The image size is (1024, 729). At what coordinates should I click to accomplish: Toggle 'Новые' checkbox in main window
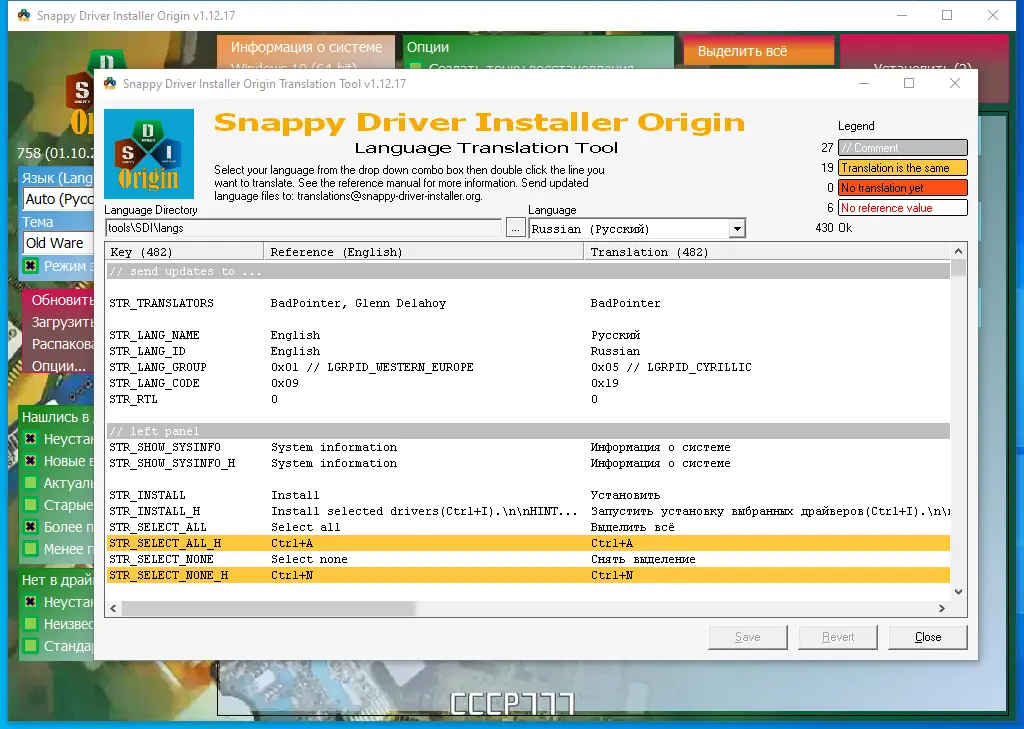tap(30, 461)
